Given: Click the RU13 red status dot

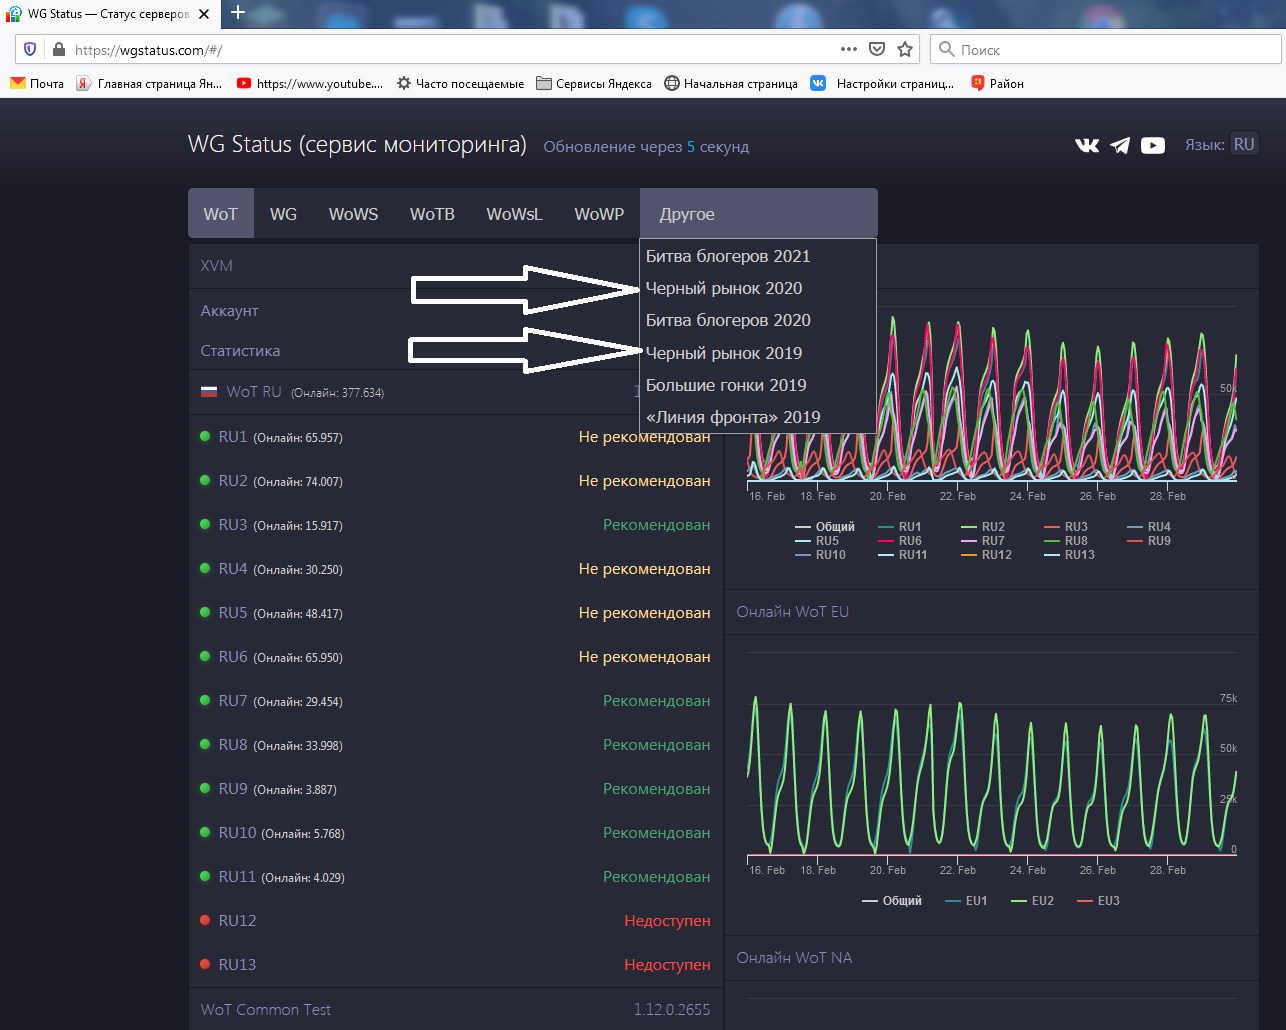Looking at the screenshot, I should point(205,964).
